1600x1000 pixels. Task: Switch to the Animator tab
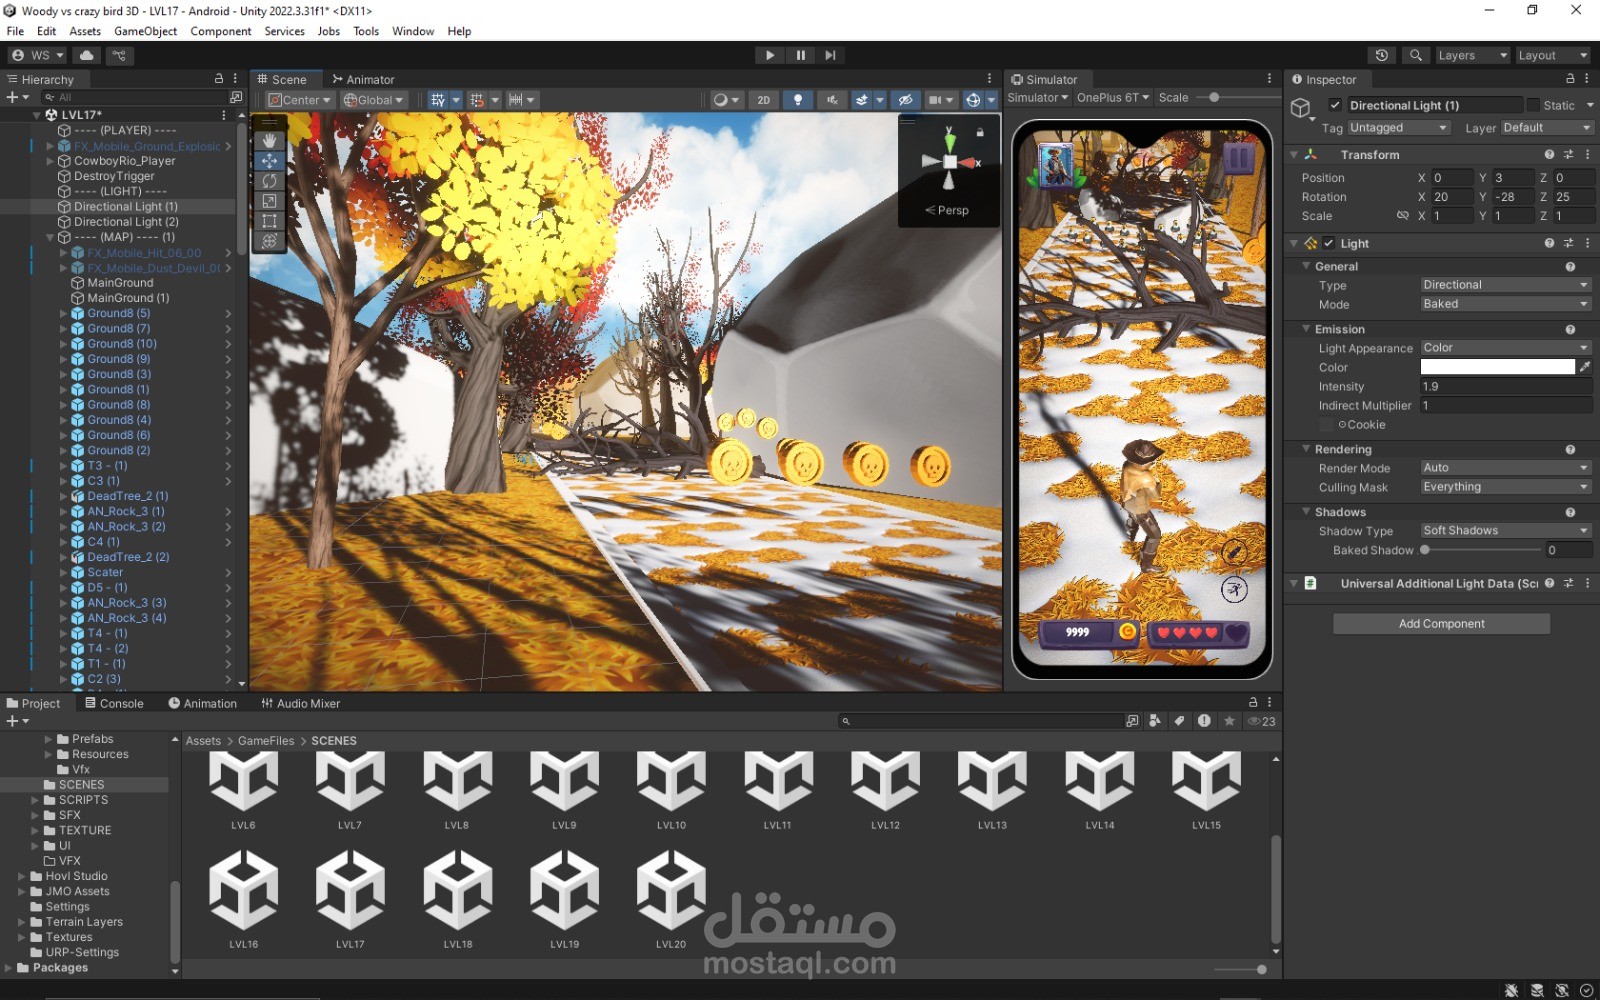(363, 79)
